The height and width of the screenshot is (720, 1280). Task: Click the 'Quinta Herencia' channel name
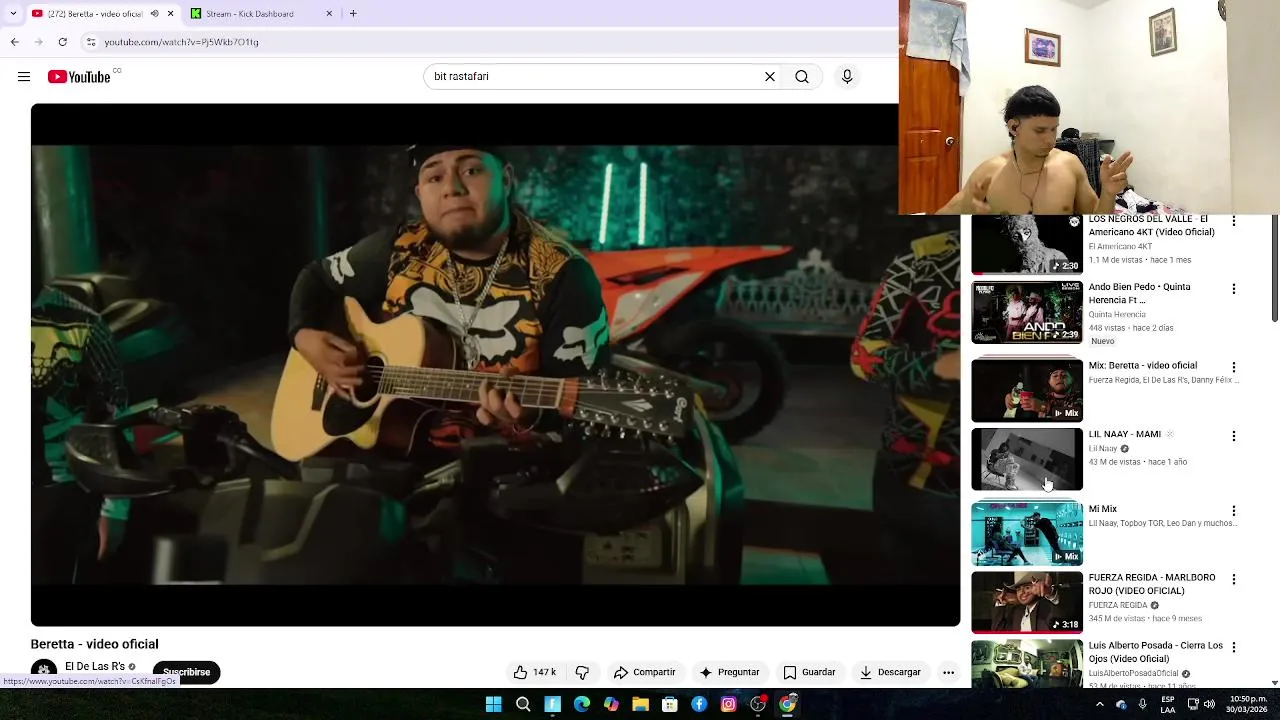pyautogui.click(x=1117, y=314)
